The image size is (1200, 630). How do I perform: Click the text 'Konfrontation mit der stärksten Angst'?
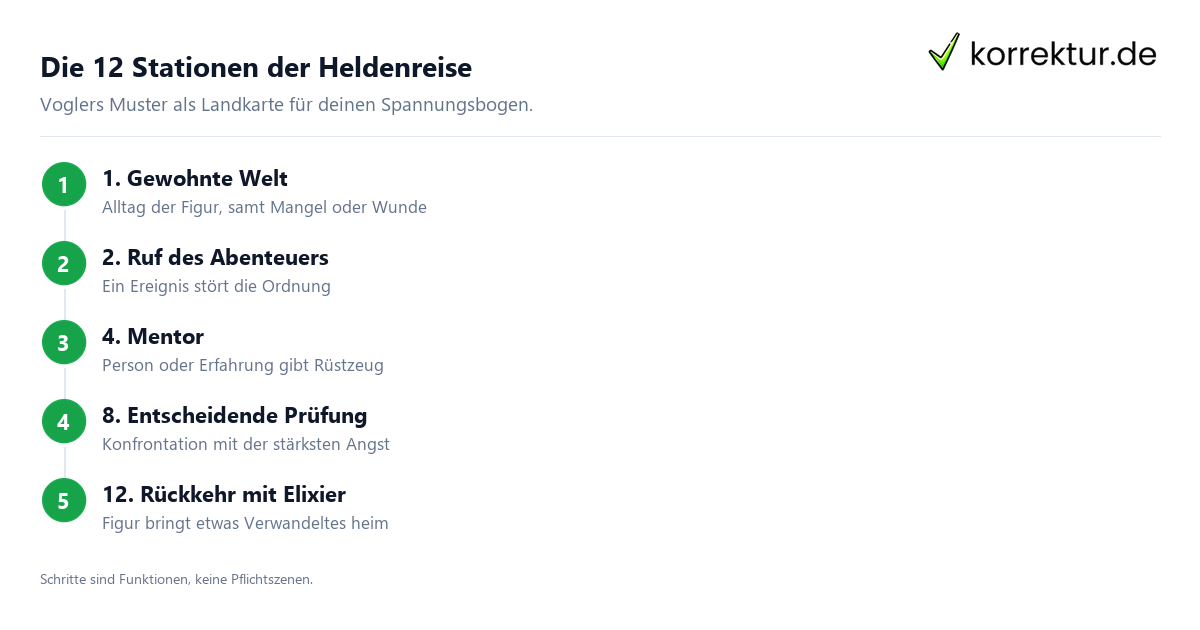tap(246, 445)
